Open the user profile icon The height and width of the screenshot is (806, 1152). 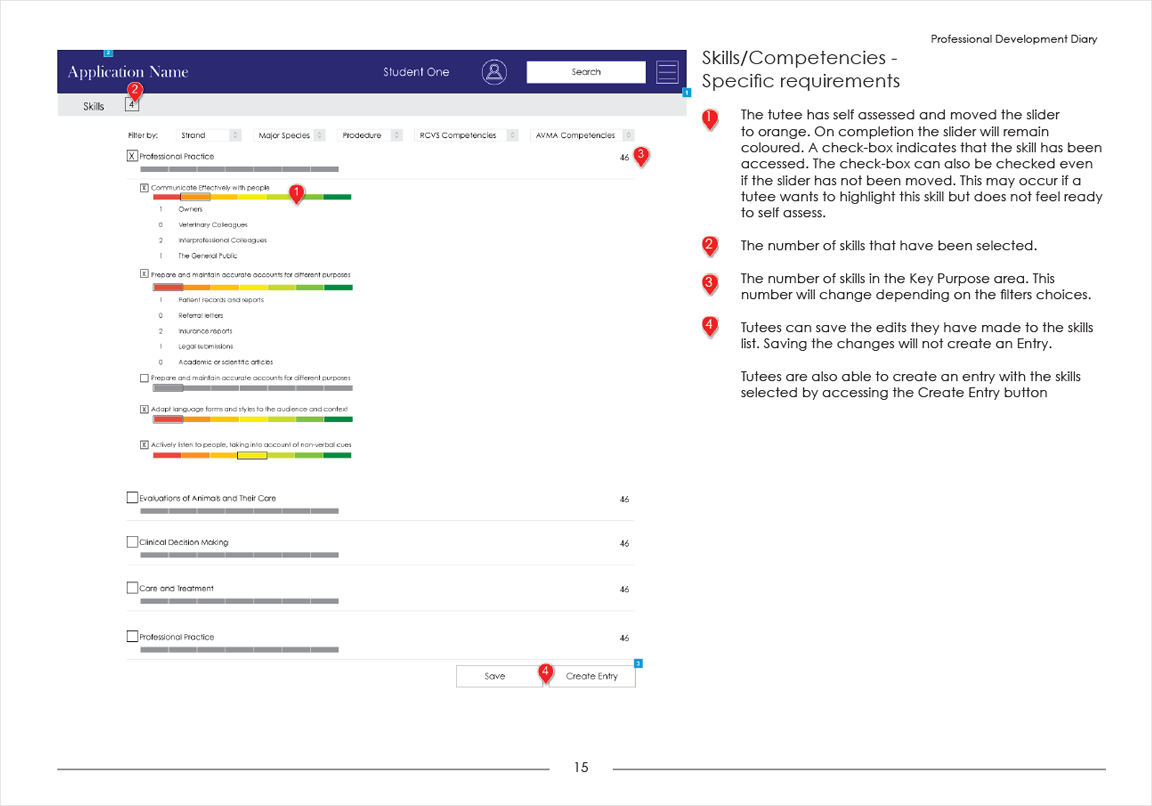pos(494,72)
